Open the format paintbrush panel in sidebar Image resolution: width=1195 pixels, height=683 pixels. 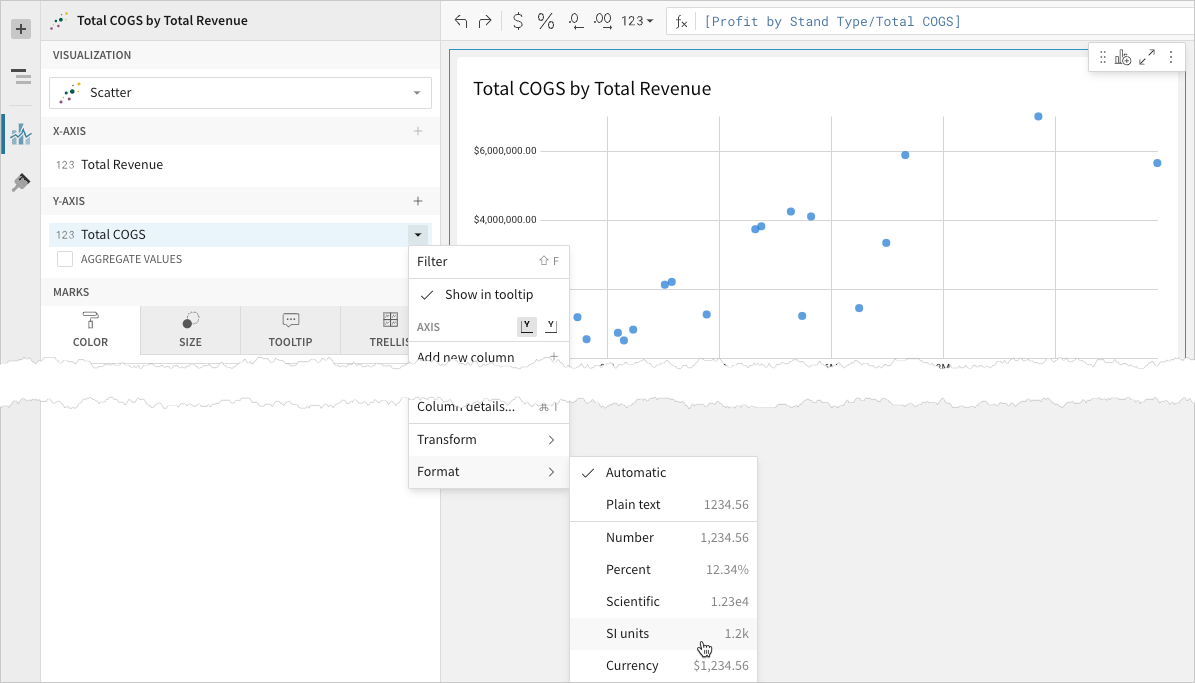tap(20, 183)
